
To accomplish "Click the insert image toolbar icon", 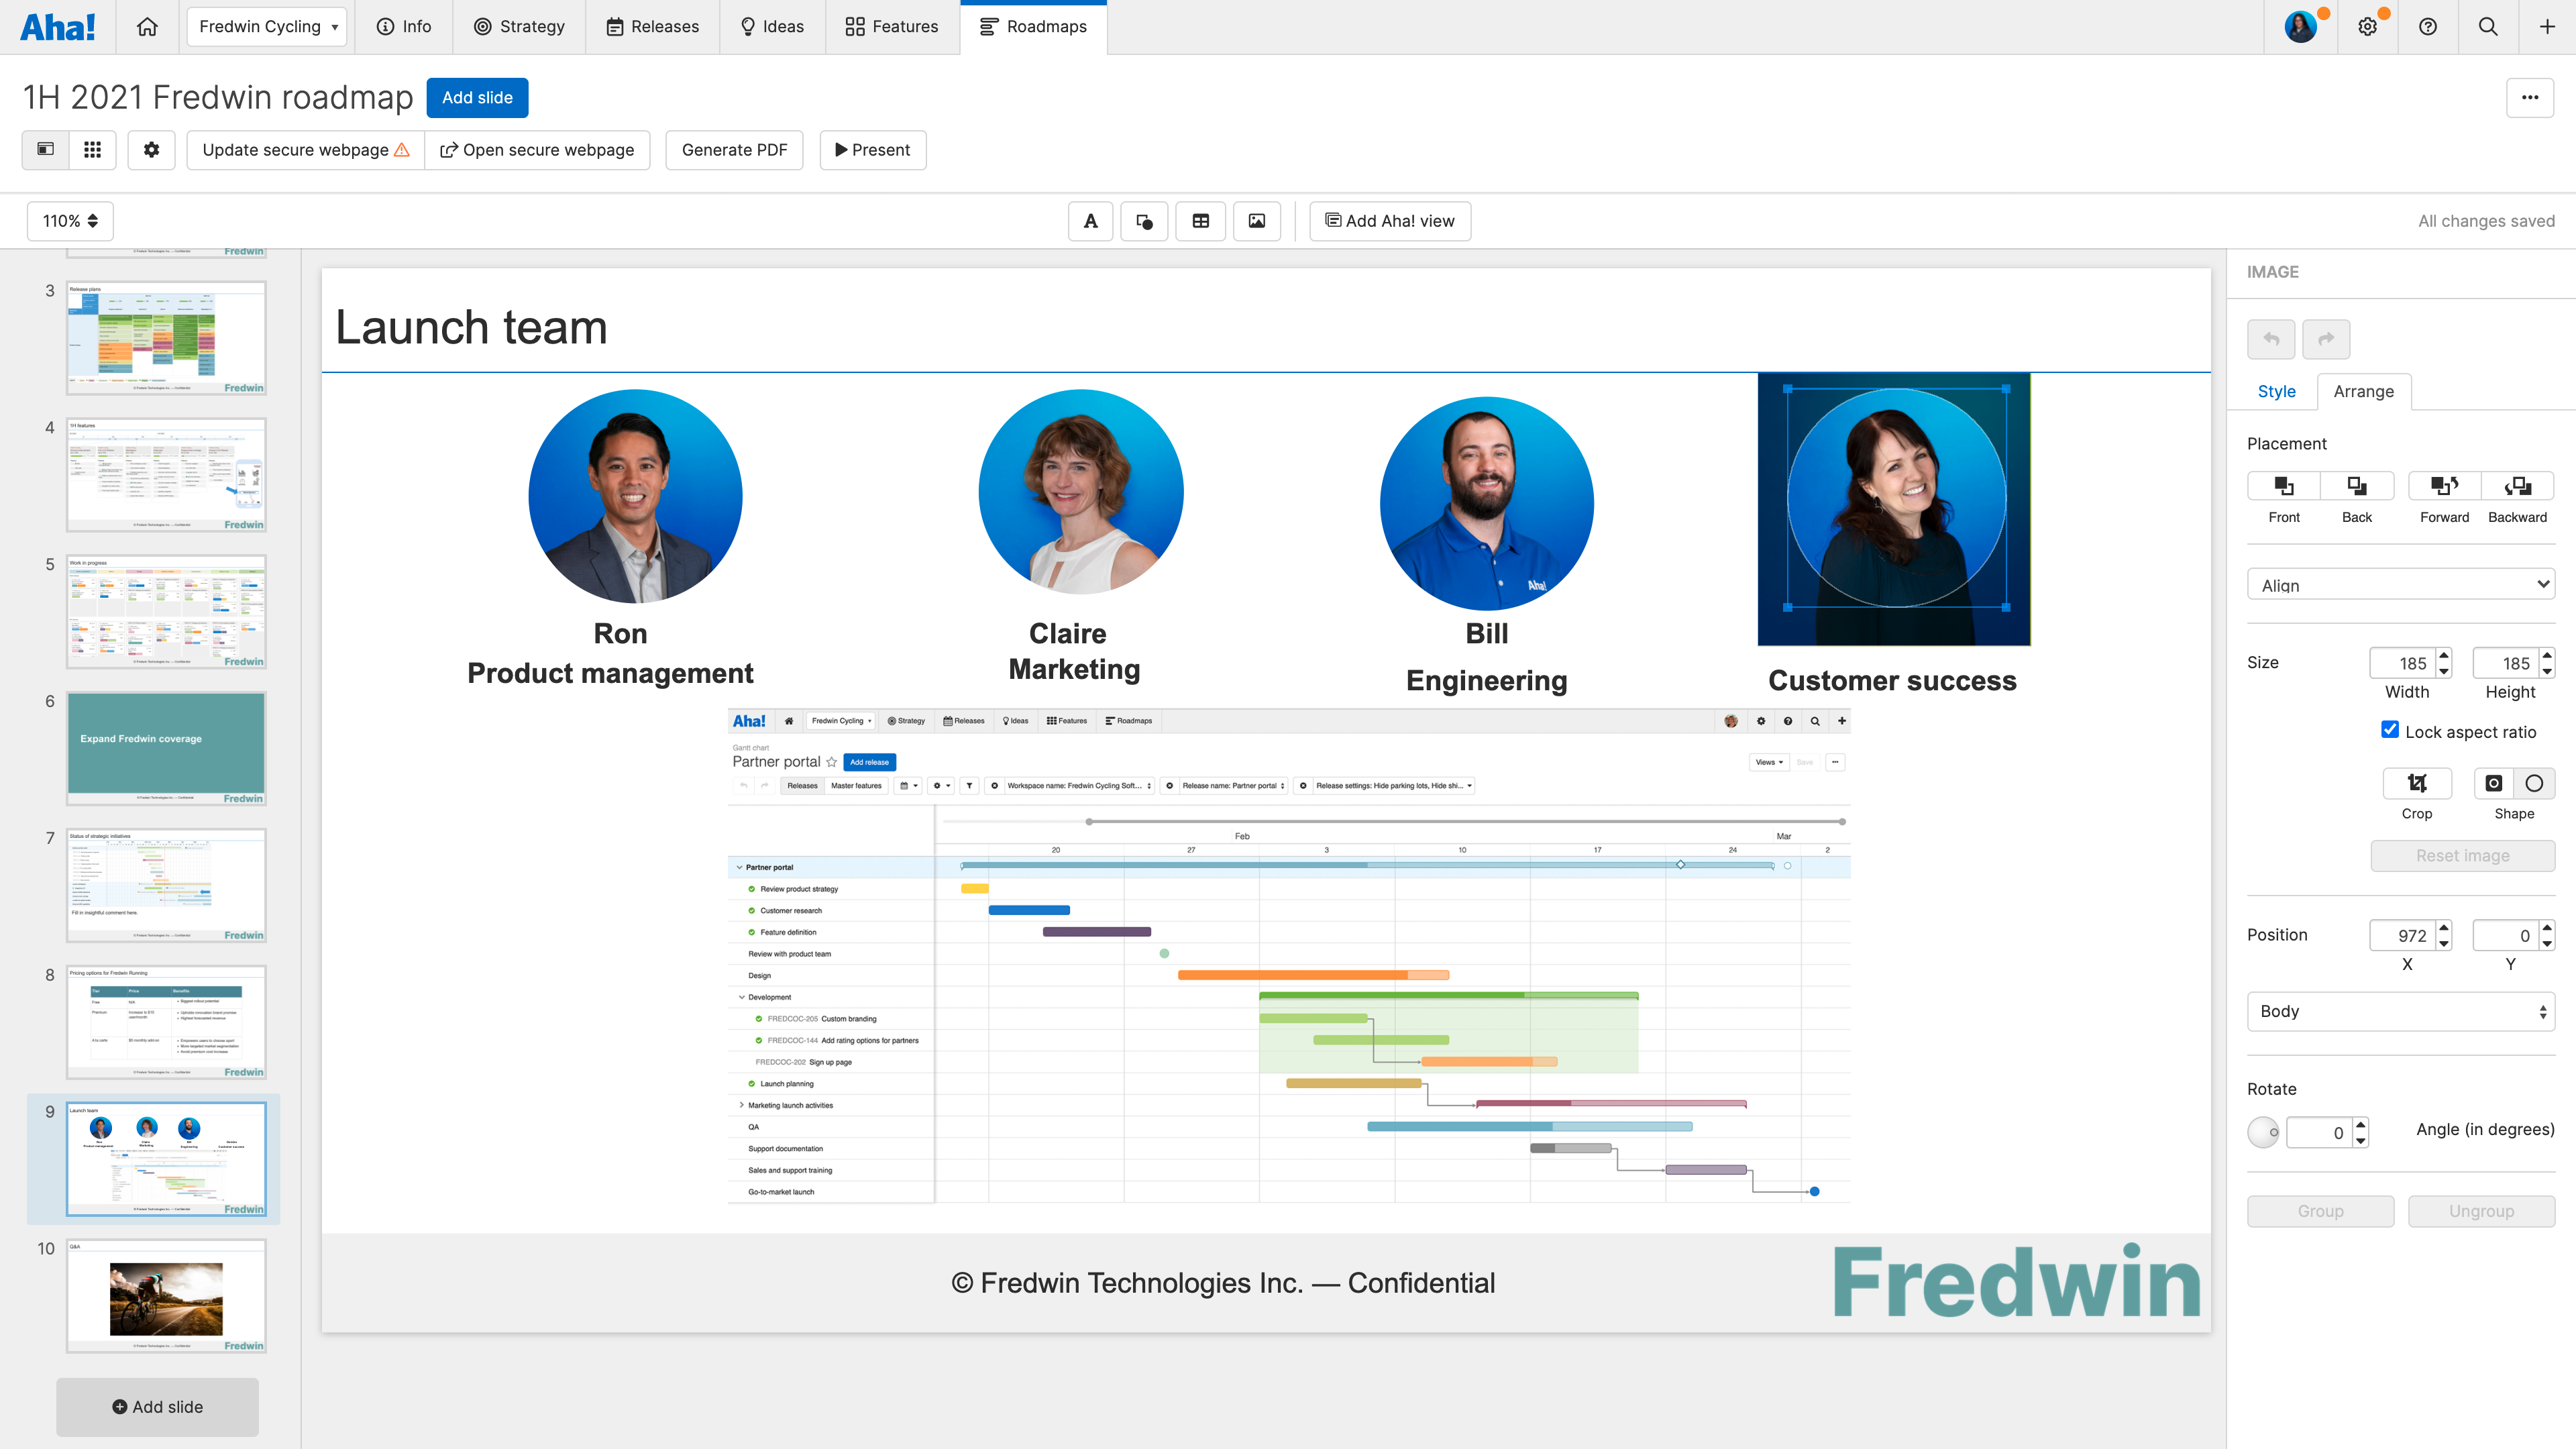I will (x=1257, y=221).
